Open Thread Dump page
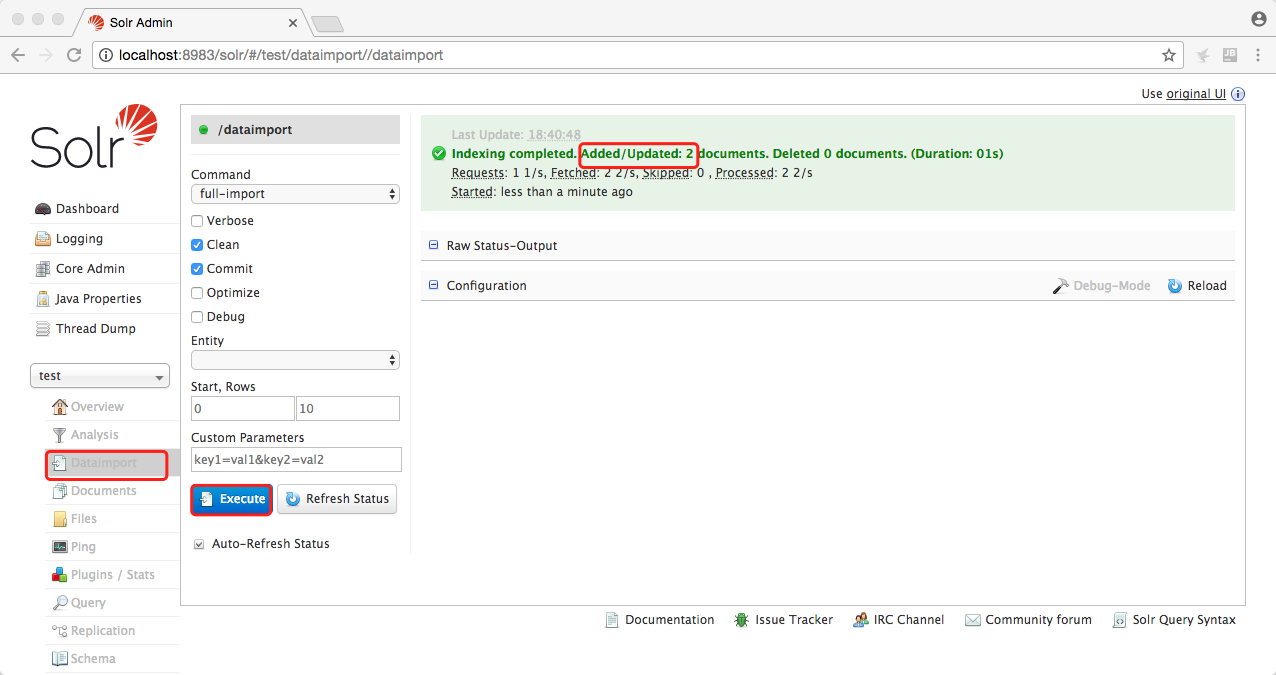 pos(96,329)
